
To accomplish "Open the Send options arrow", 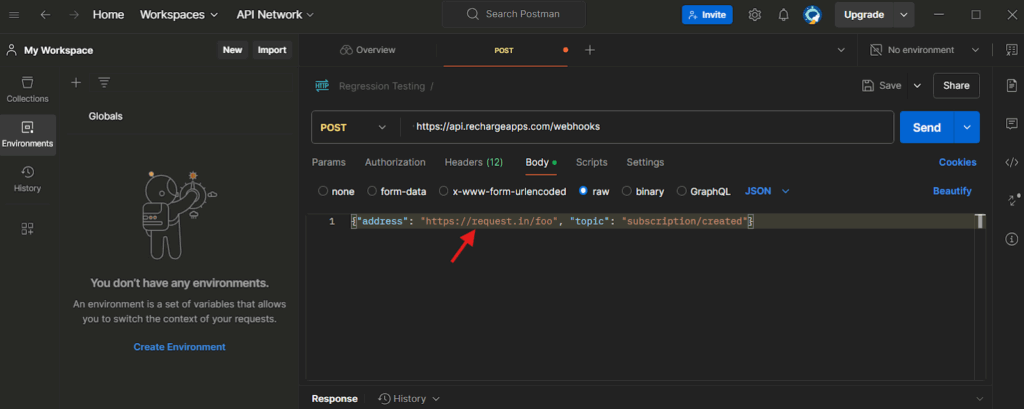I will [x=967, y=127].
